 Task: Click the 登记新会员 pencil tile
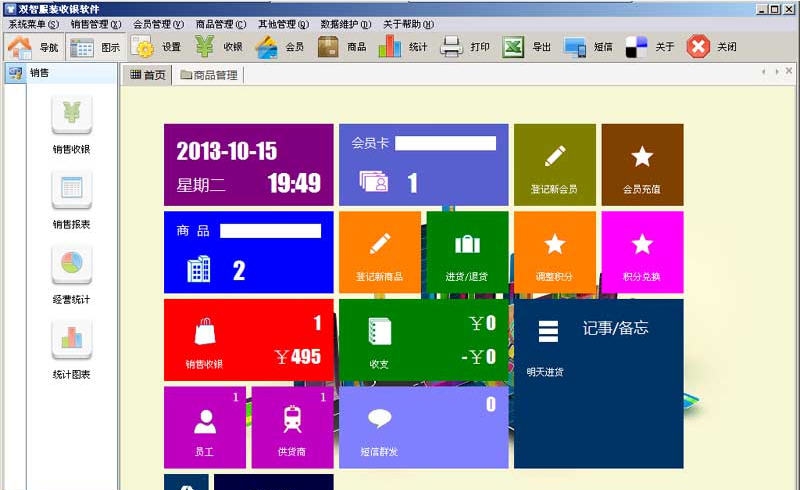pyautogui.click(x=555, y=164)
